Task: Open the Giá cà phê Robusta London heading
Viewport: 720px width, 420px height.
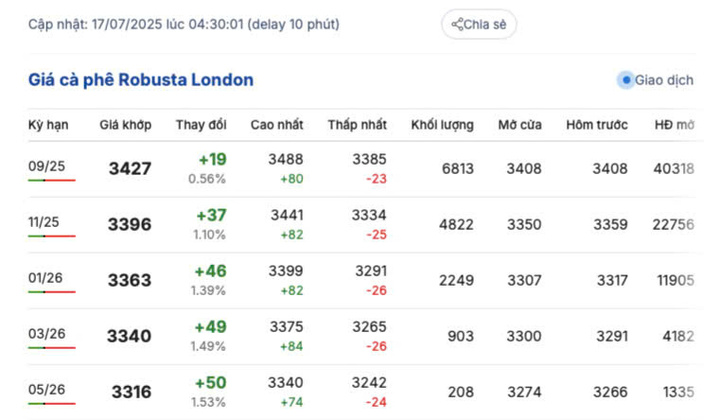Action: coord(140,80)
